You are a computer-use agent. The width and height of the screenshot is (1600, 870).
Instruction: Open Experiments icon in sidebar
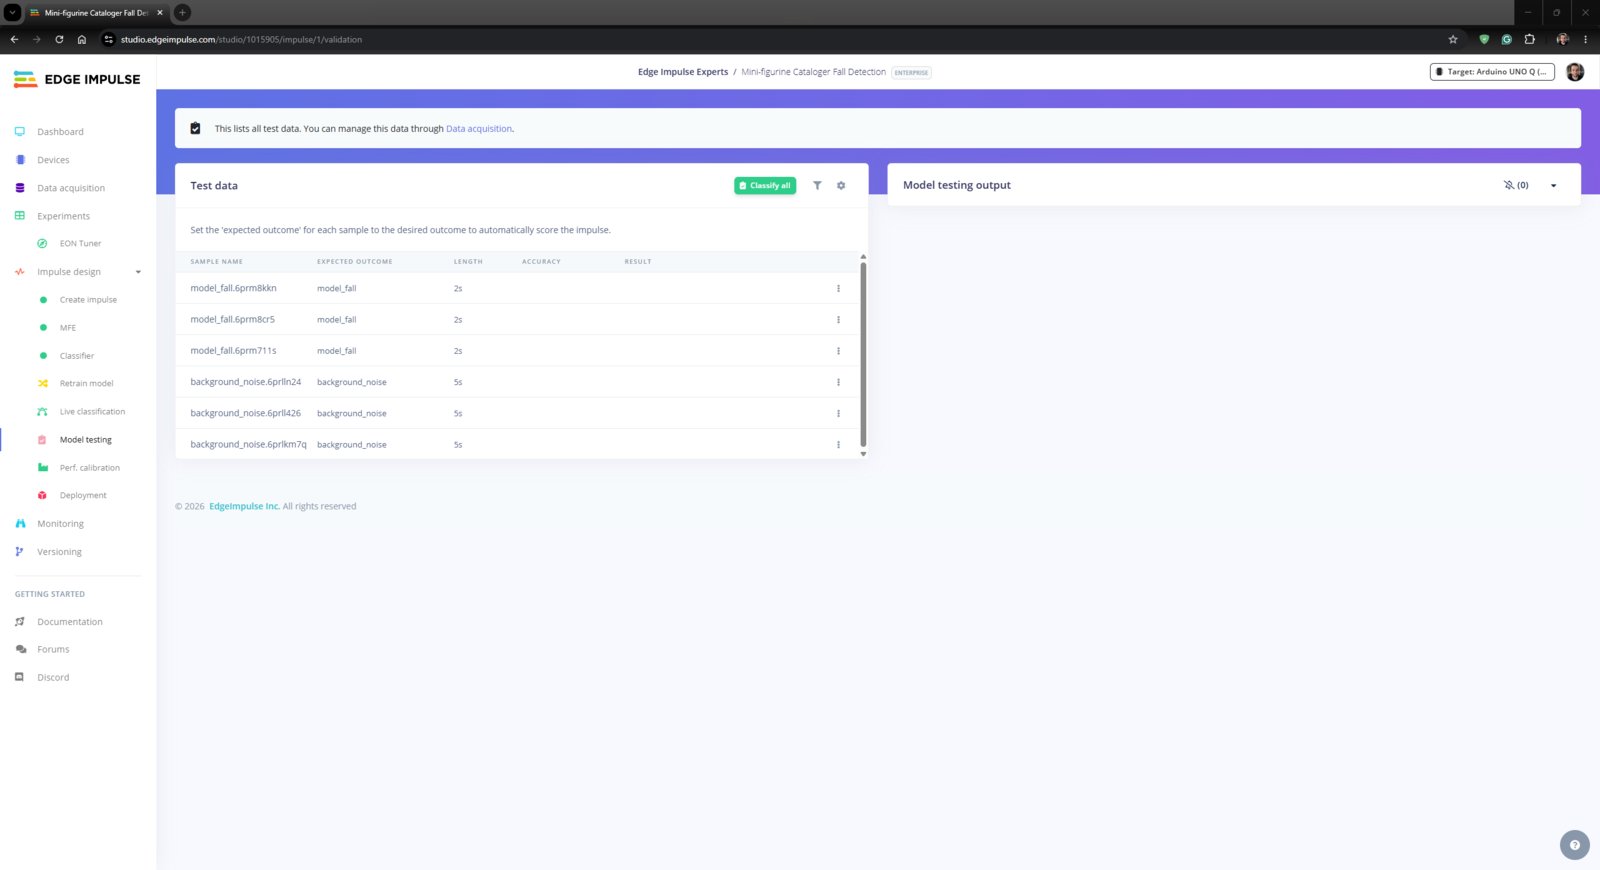click(x=20, y=216)
